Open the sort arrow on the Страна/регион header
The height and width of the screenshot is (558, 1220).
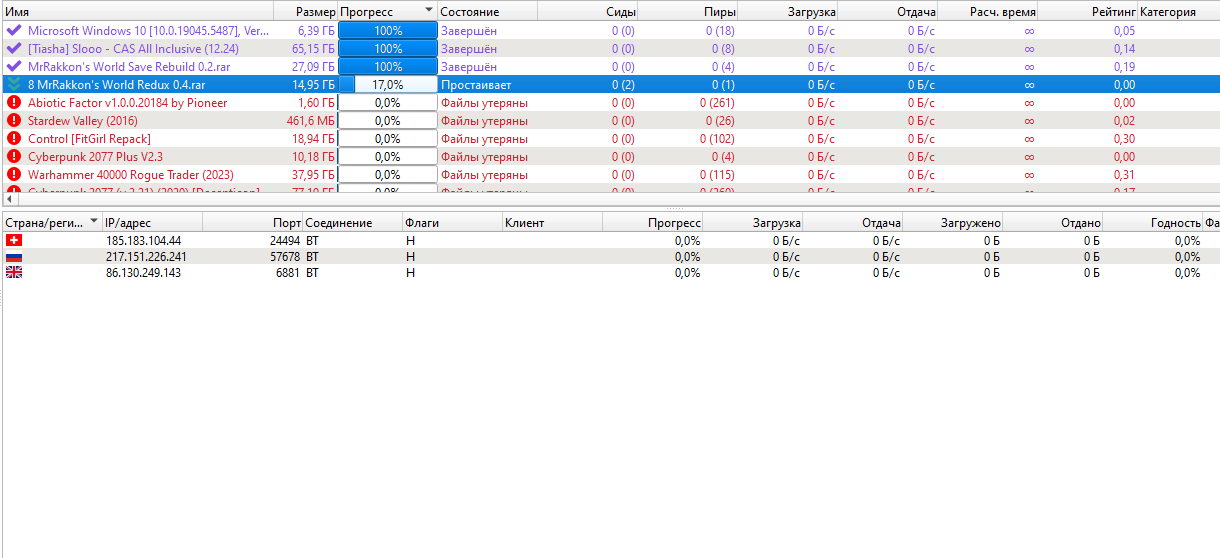[95, 221]
